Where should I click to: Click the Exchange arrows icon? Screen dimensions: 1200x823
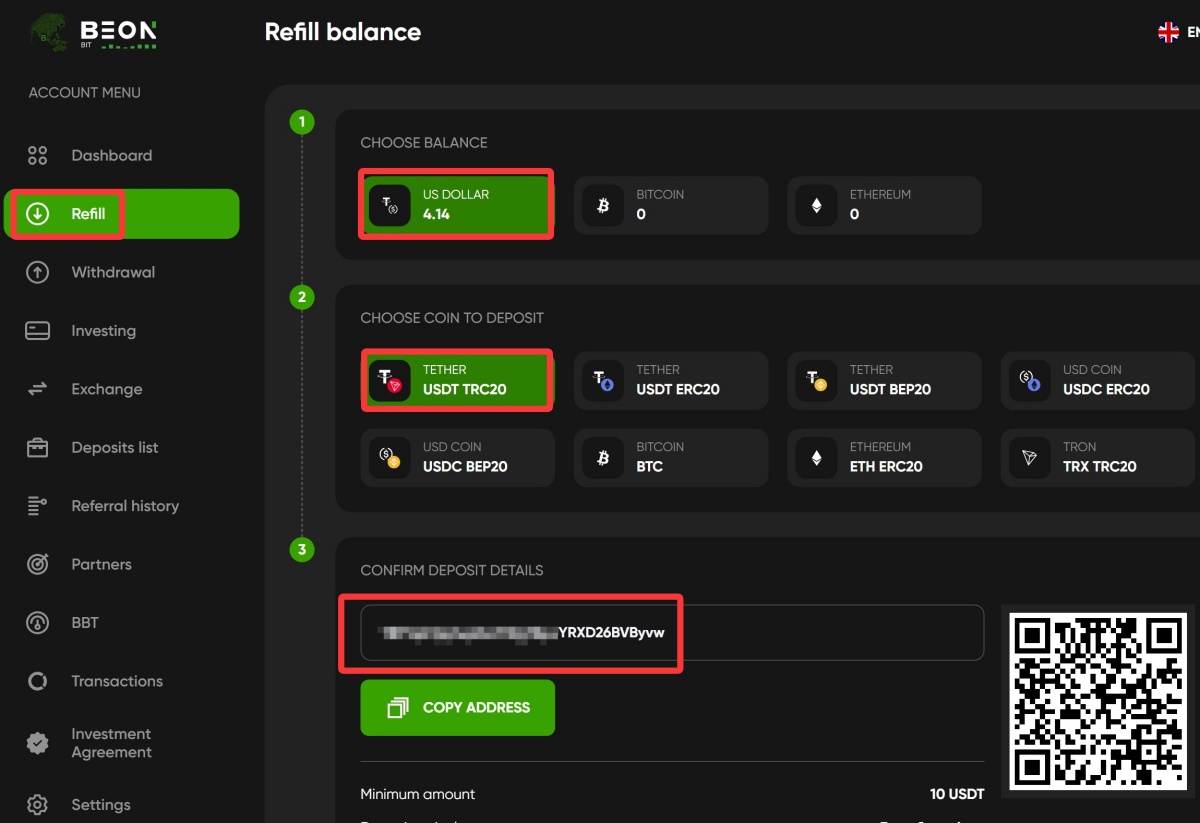(38, 389)
